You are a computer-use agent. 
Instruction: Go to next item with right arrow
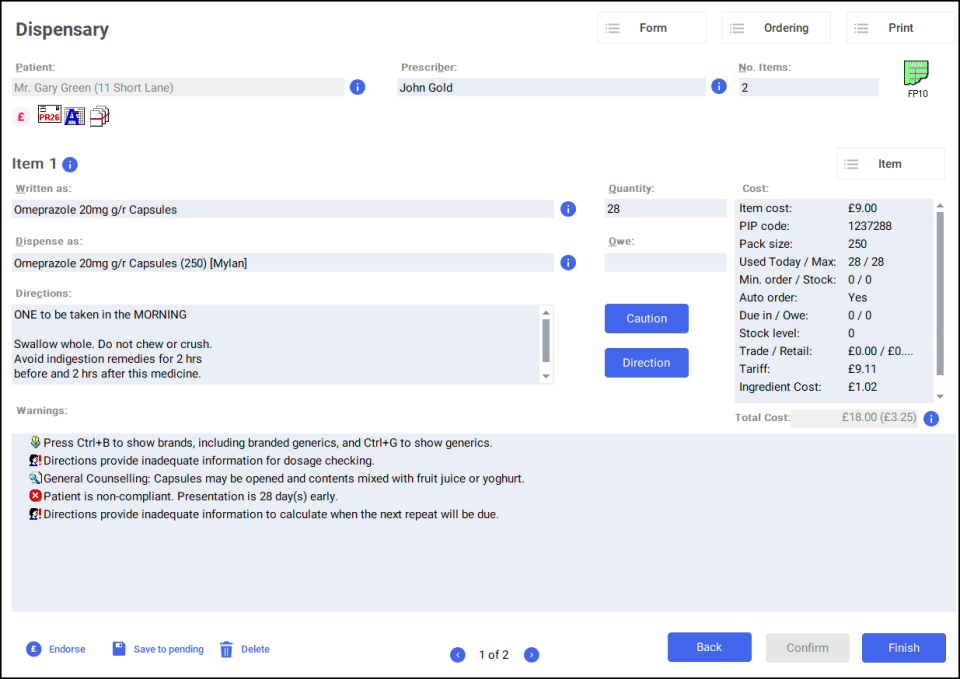[532, 655]
